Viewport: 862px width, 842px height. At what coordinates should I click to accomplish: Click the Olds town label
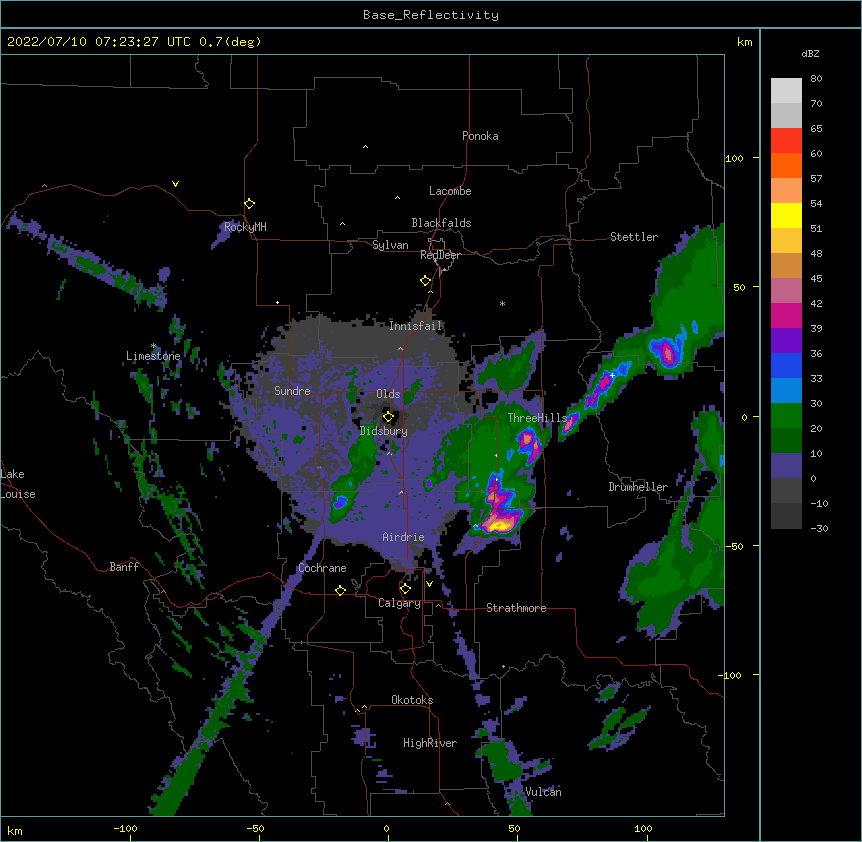[x=388, y=394]
